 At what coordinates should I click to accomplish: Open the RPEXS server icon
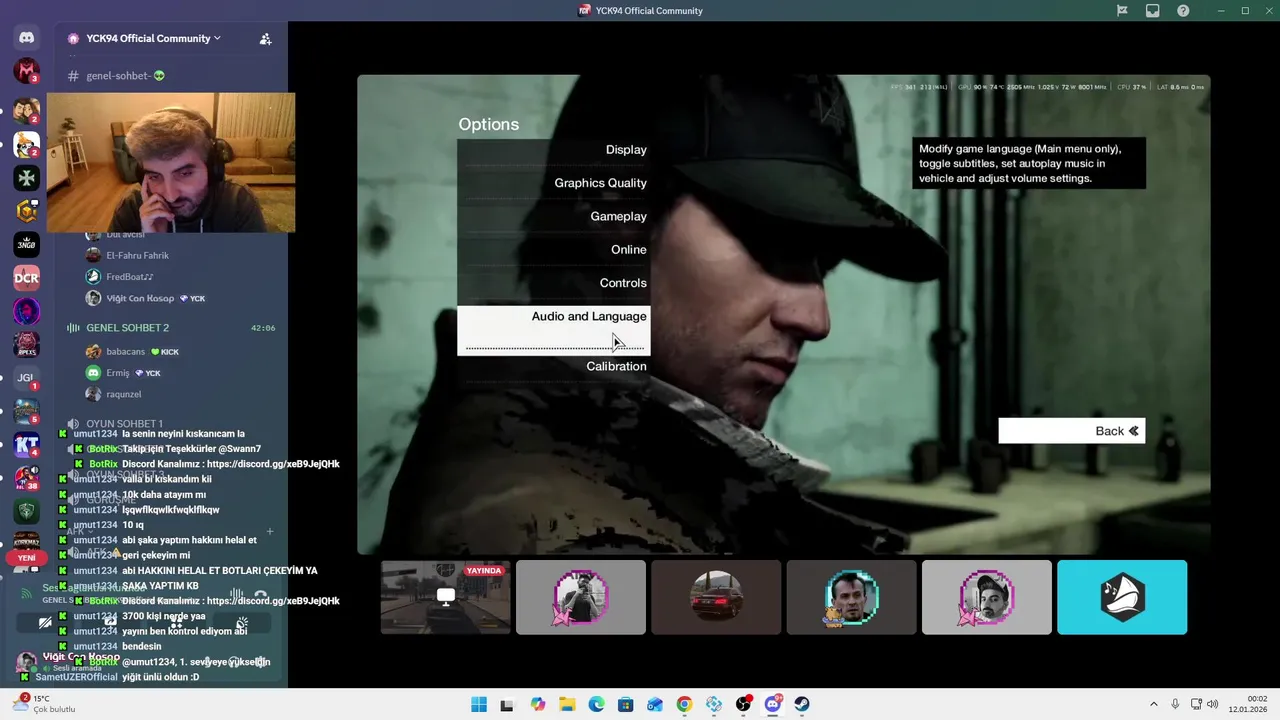(x=27, y=344)
